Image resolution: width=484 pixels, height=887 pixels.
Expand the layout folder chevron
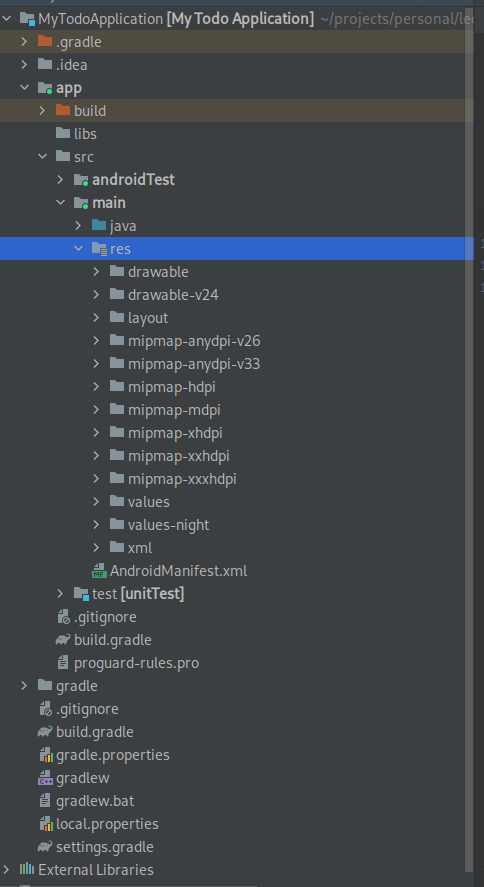97,318
